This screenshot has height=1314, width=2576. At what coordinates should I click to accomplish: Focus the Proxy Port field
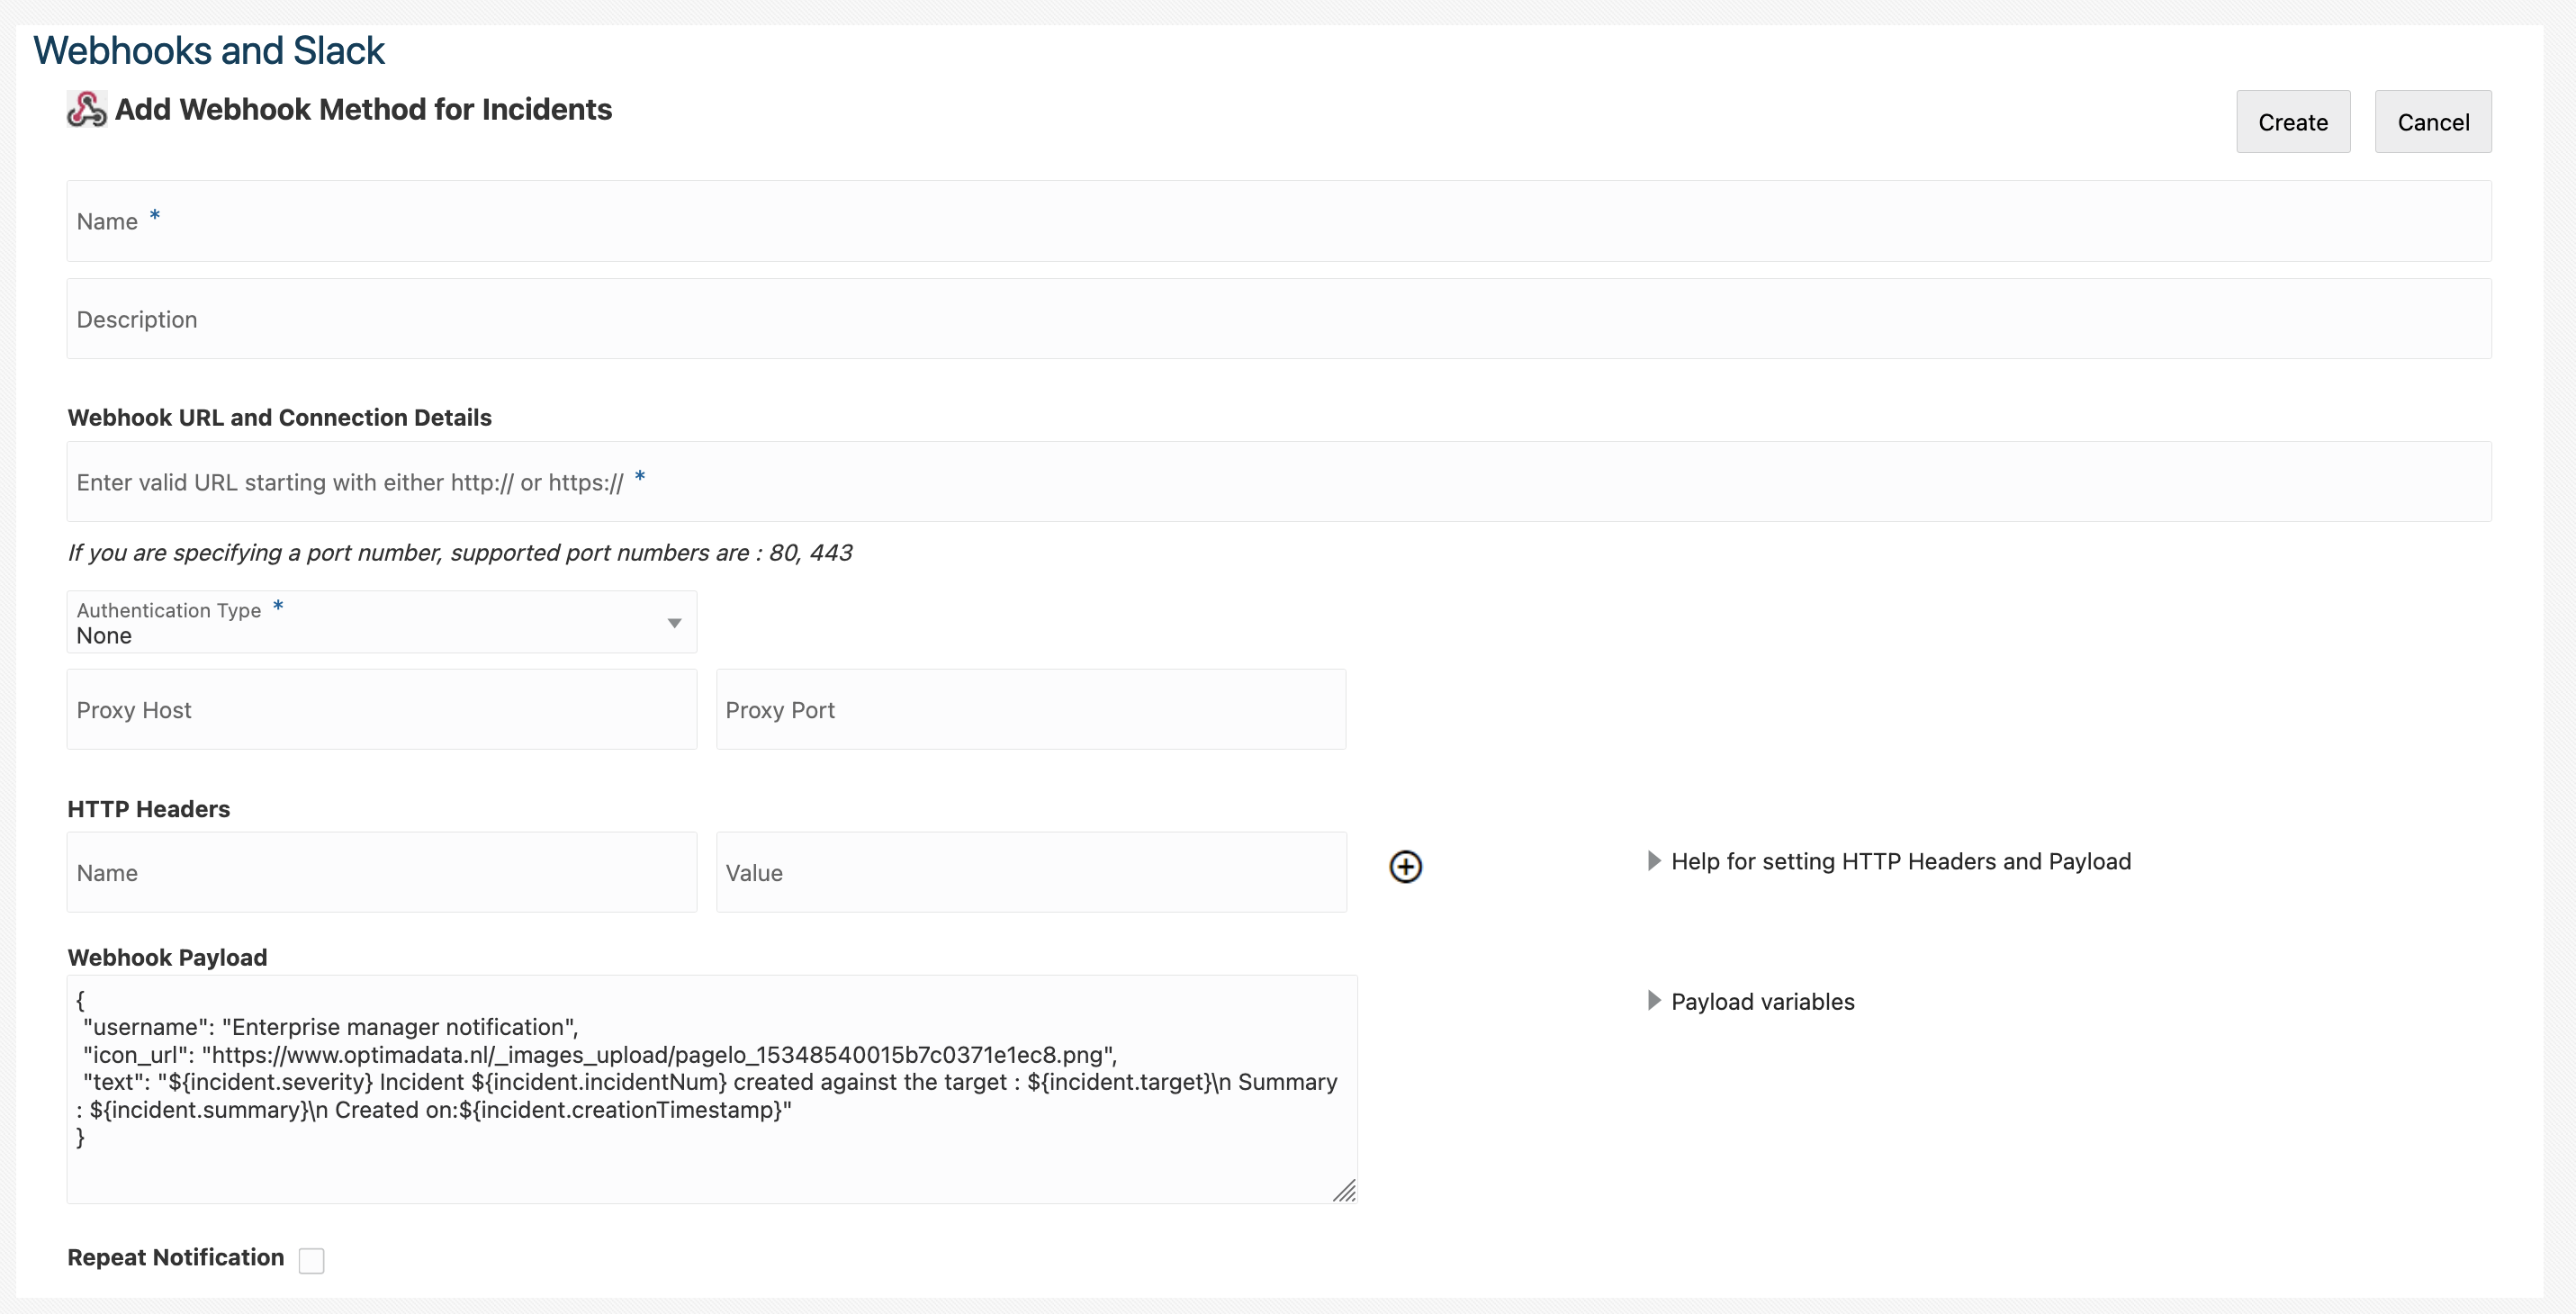1030,710
